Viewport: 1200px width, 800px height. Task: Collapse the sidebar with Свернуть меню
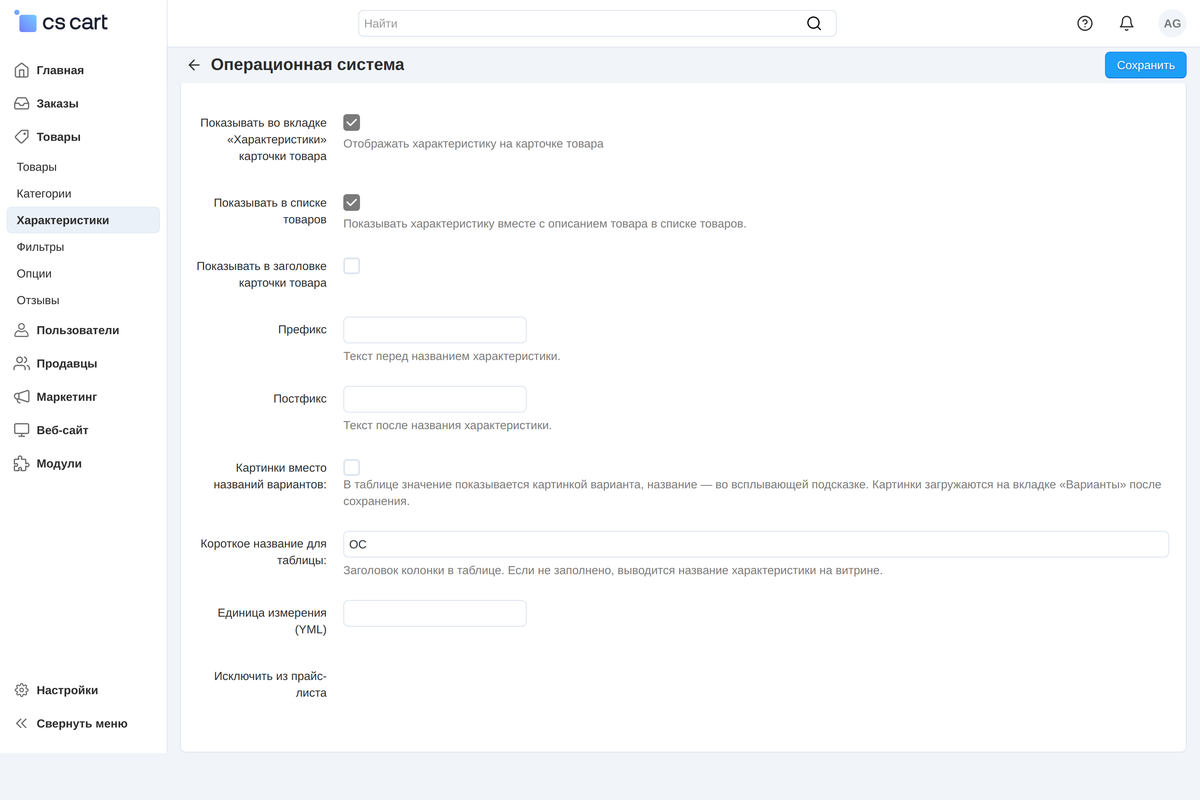point(71,723)
